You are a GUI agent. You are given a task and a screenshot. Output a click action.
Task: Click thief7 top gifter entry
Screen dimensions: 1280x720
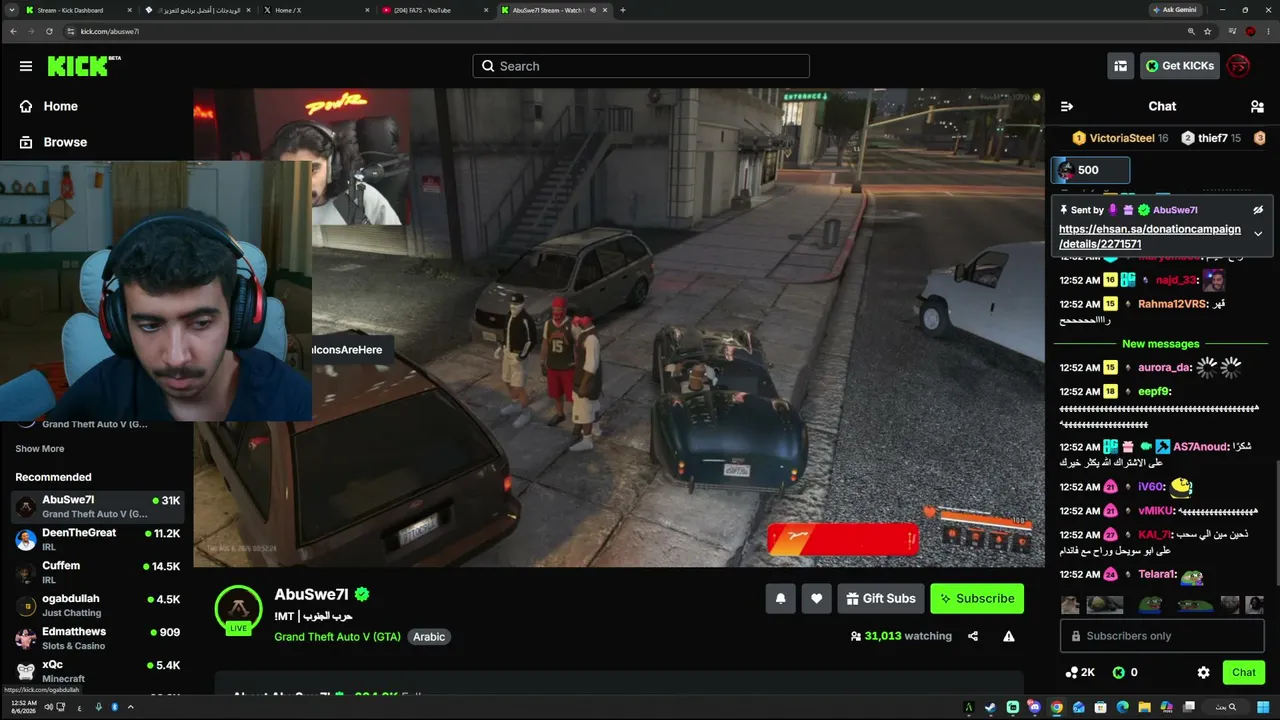1211,138
